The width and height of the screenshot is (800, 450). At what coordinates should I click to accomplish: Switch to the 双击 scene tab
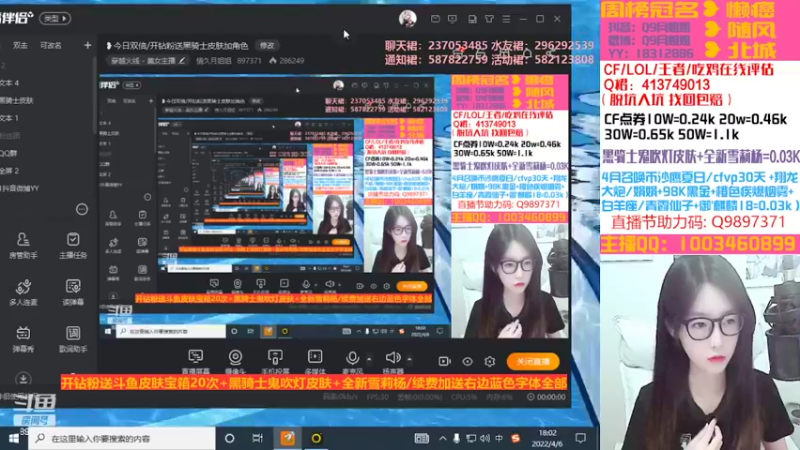(x=20, y=45)
